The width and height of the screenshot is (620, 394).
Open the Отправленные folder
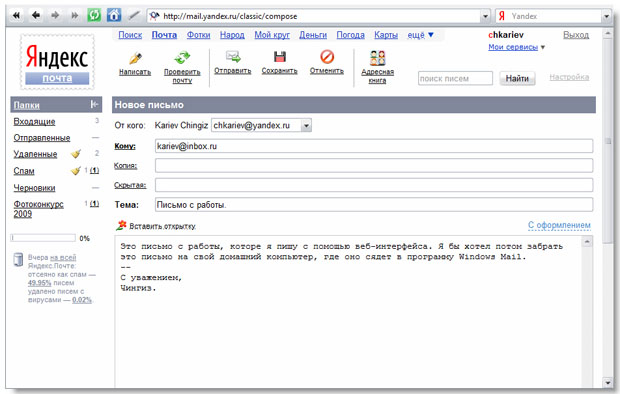(x=42, y=138)
